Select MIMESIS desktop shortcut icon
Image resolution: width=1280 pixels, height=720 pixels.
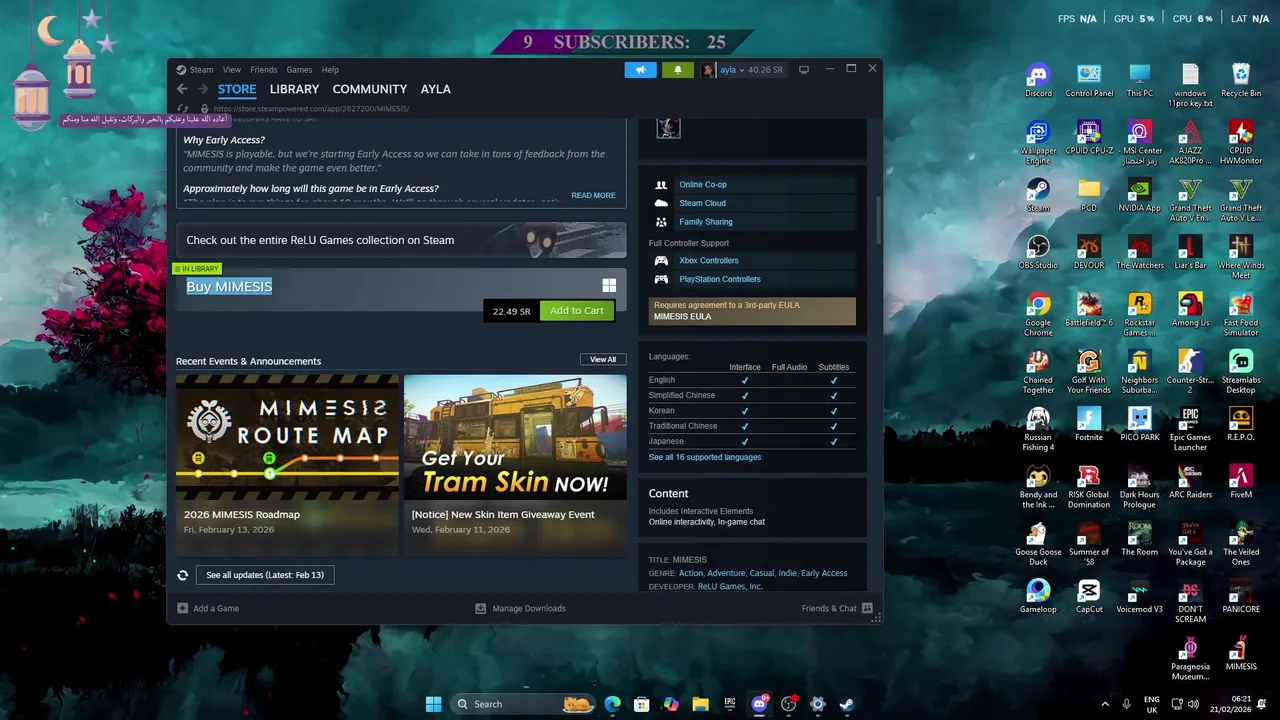tap(1241, 654)
